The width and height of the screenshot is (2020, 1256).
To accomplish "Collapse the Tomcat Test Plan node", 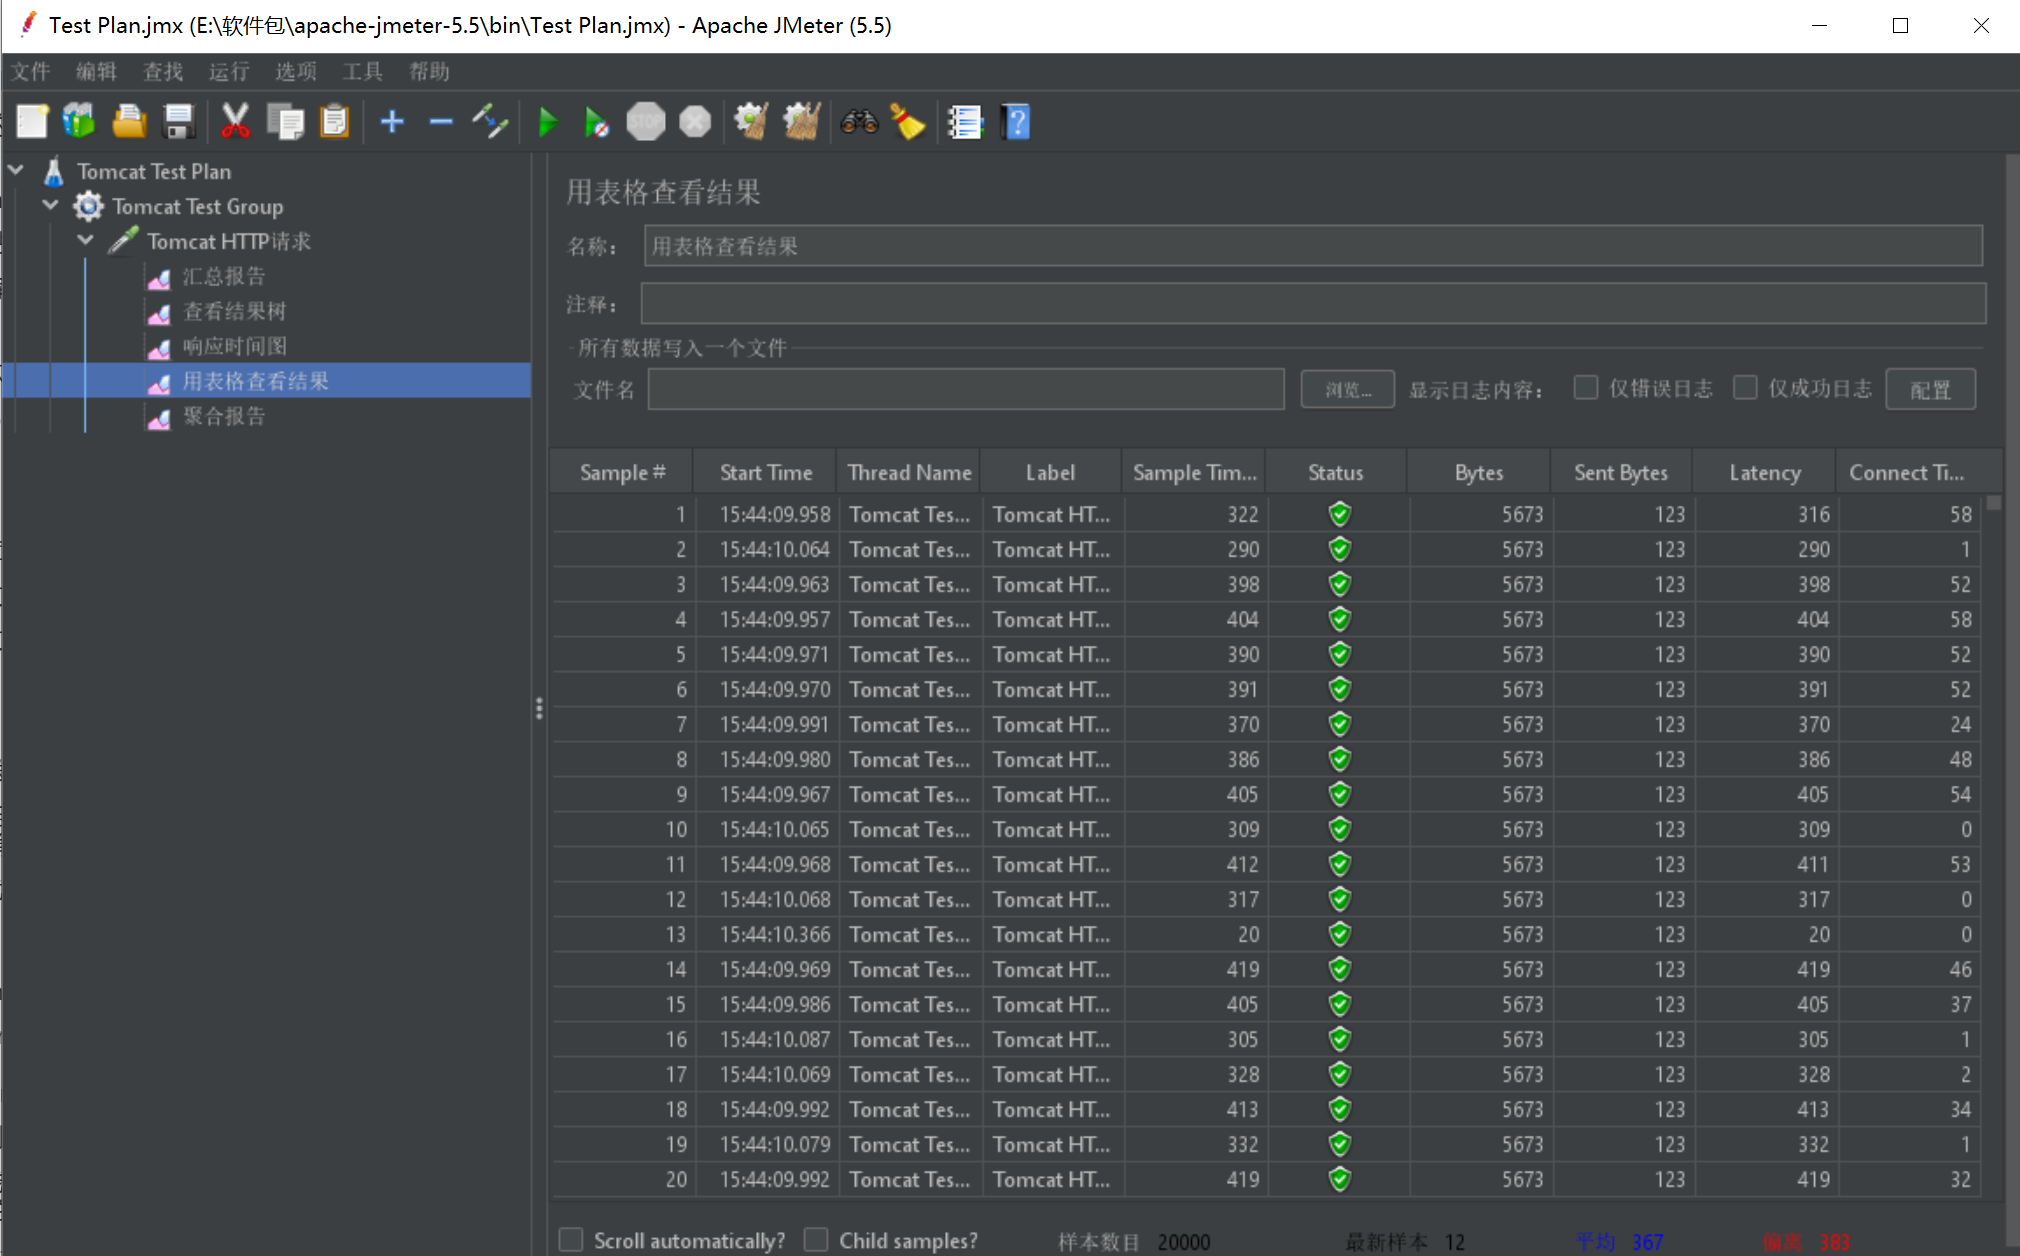I will (16, 171).
